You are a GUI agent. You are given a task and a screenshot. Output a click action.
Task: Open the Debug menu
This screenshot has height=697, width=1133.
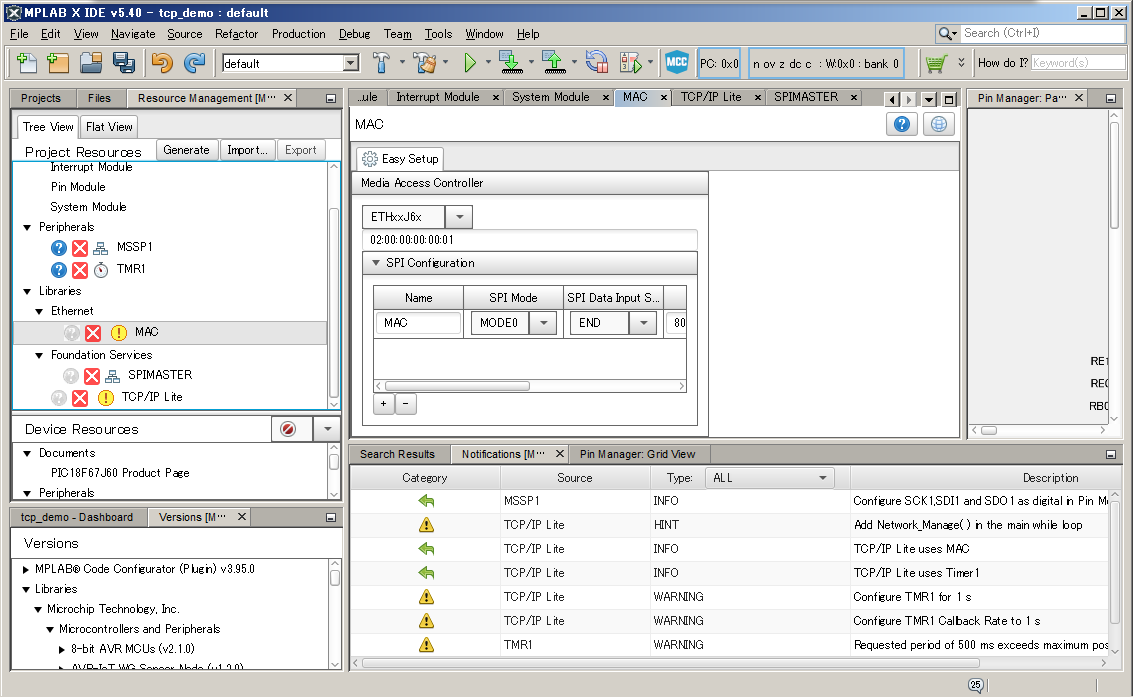coord(354,34)
